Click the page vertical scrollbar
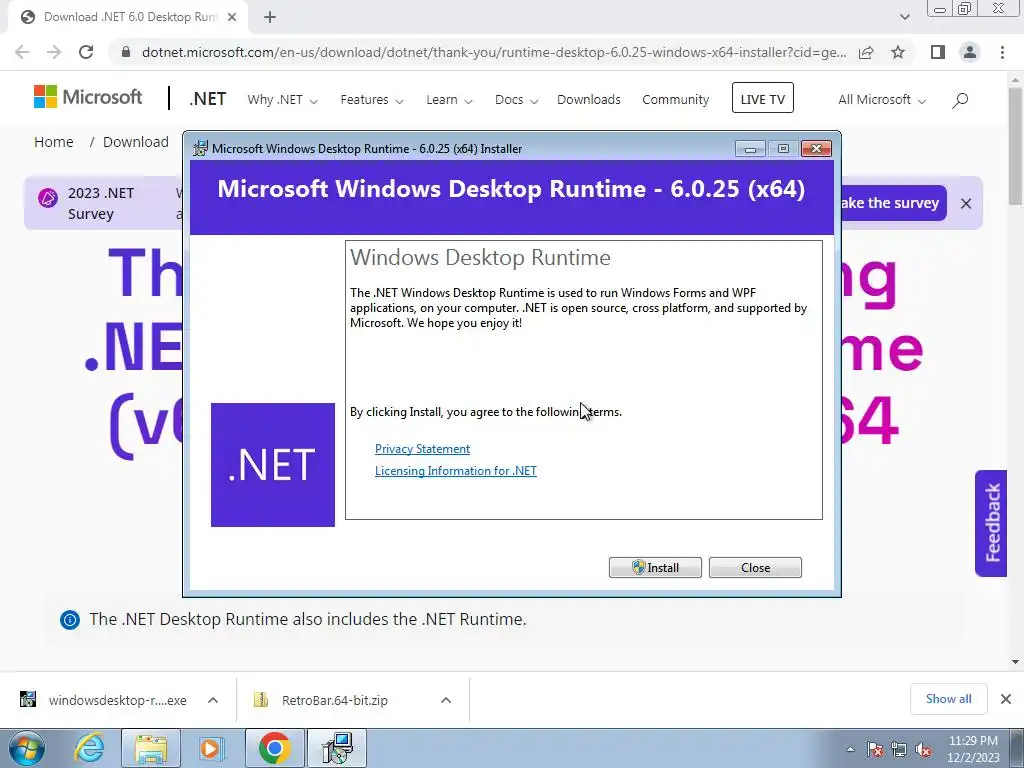 point(1016,145)
